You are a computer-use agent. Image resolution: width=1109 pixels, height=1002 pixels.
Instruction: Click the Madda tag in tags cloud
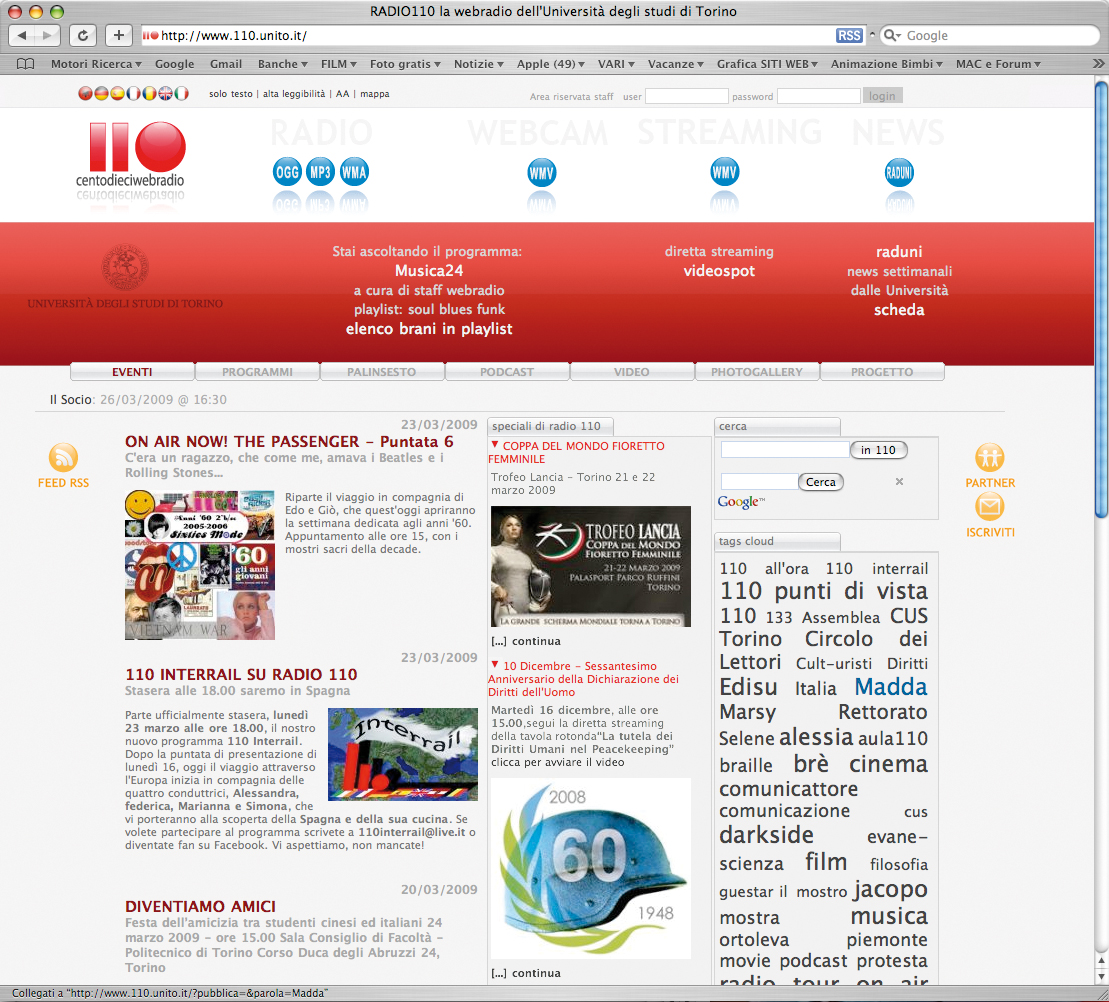890,687
